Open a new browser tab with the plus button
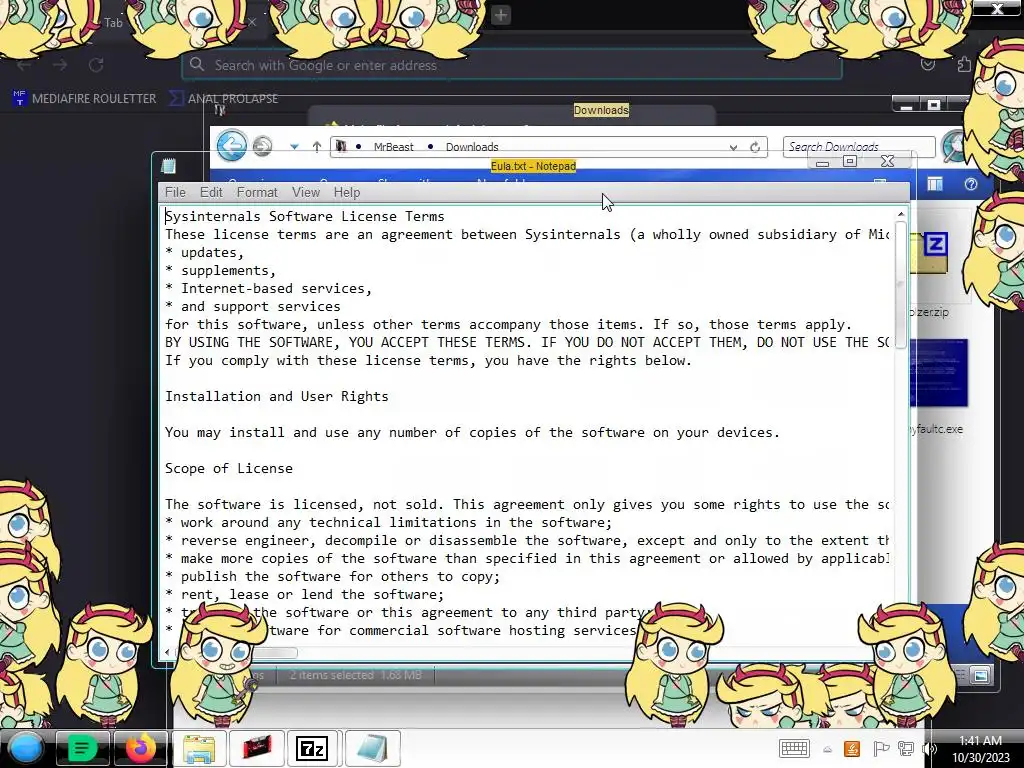Image resolution: width=1024 pixels, height=768 pixels. coord(500,15)
